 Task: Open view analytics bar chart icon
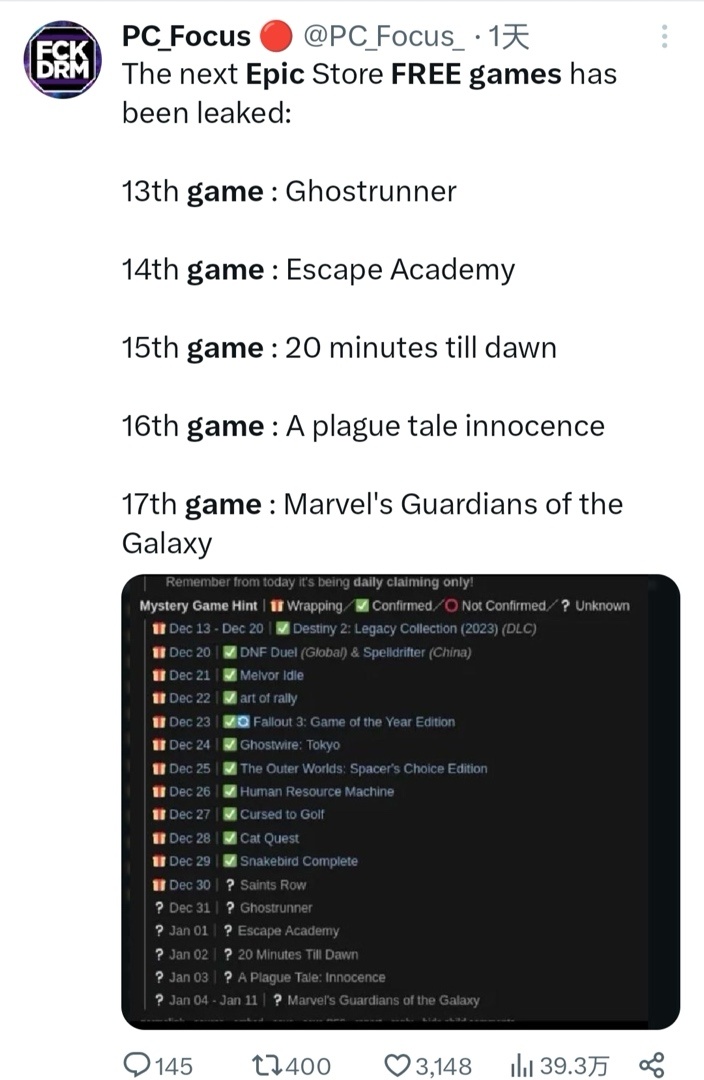[x=522, y=1065]
